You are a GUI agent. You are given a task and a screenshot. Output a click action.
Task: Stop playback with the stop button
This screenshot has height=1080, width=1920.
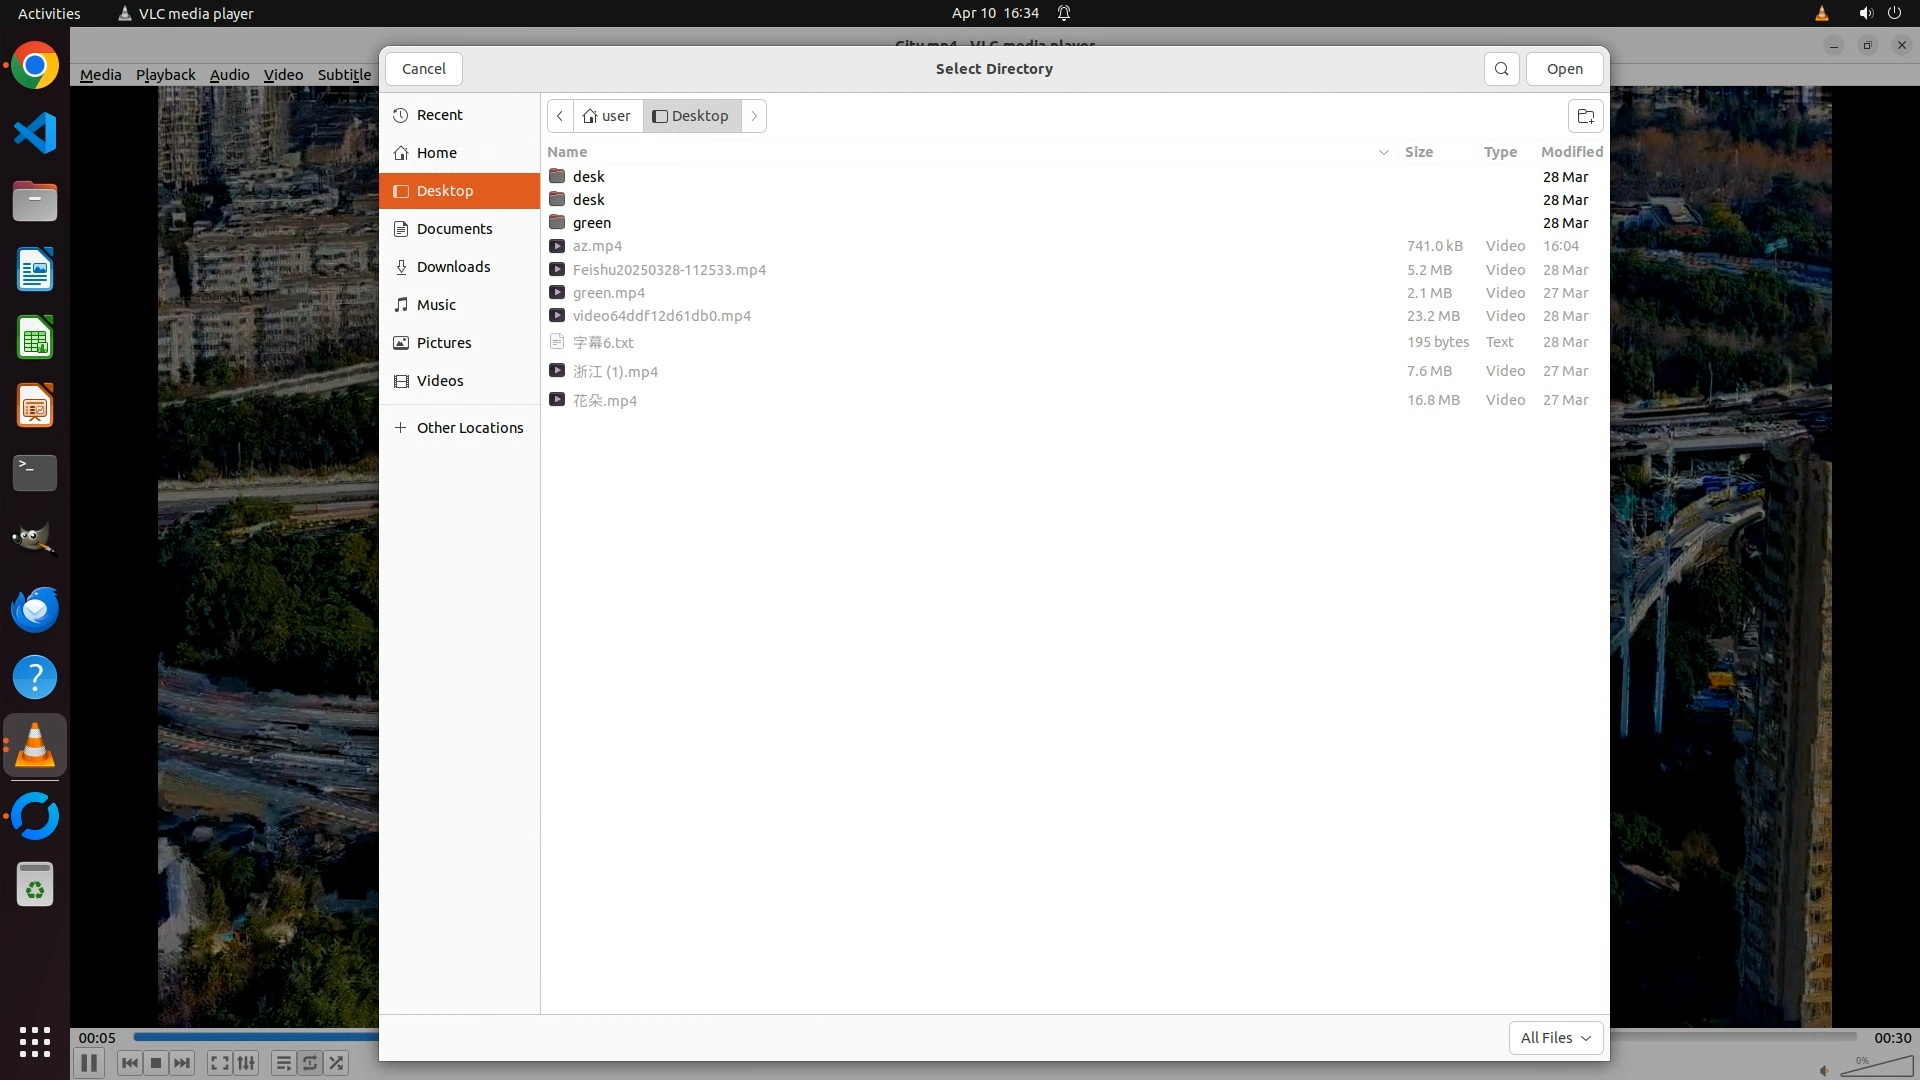[156, 1063]
